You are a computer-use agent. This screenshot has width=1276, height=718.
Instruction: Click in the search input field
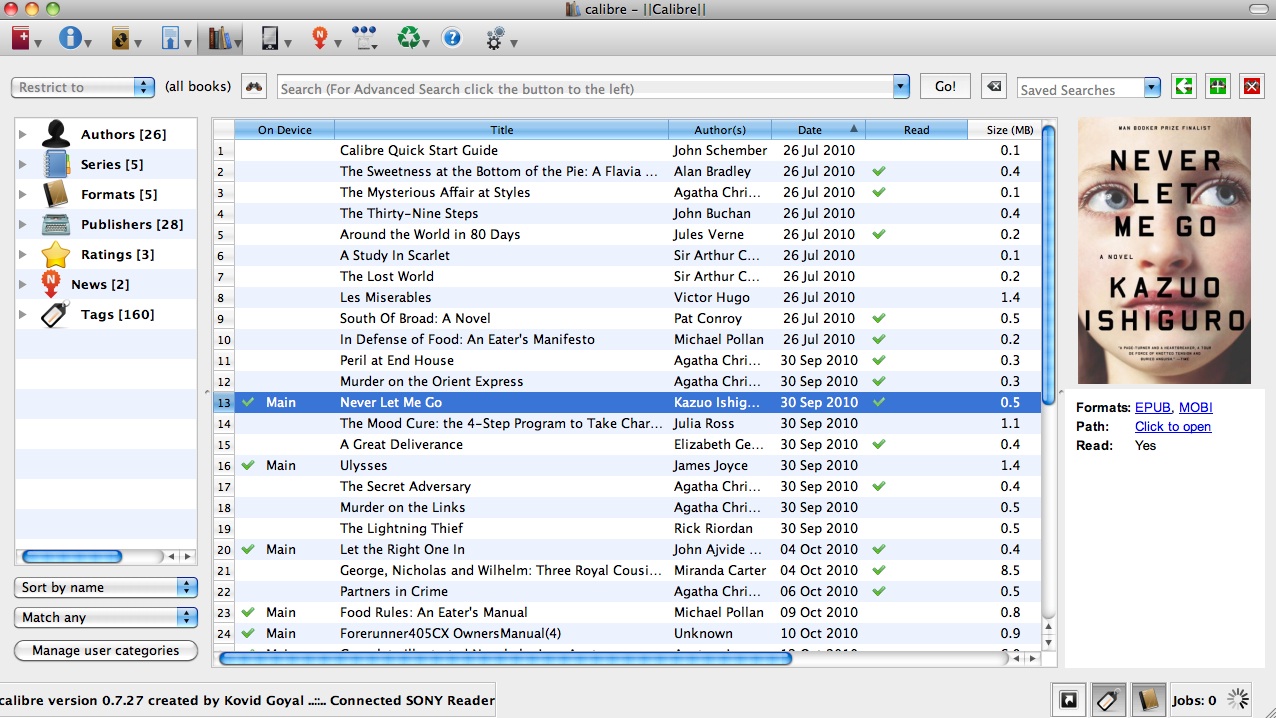(x=585, y=88)
